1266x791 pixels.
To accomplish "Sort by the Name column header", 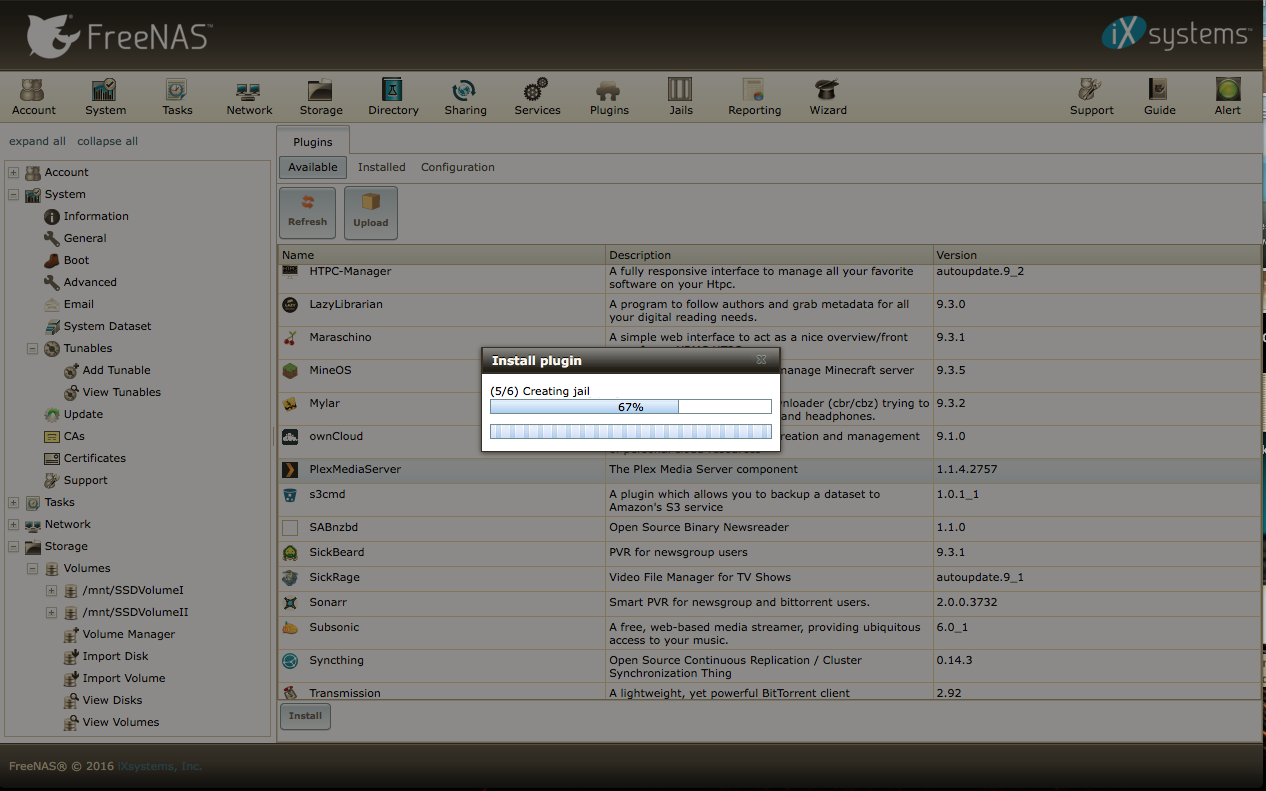I will pyautogui.click(x=442, y=255).
